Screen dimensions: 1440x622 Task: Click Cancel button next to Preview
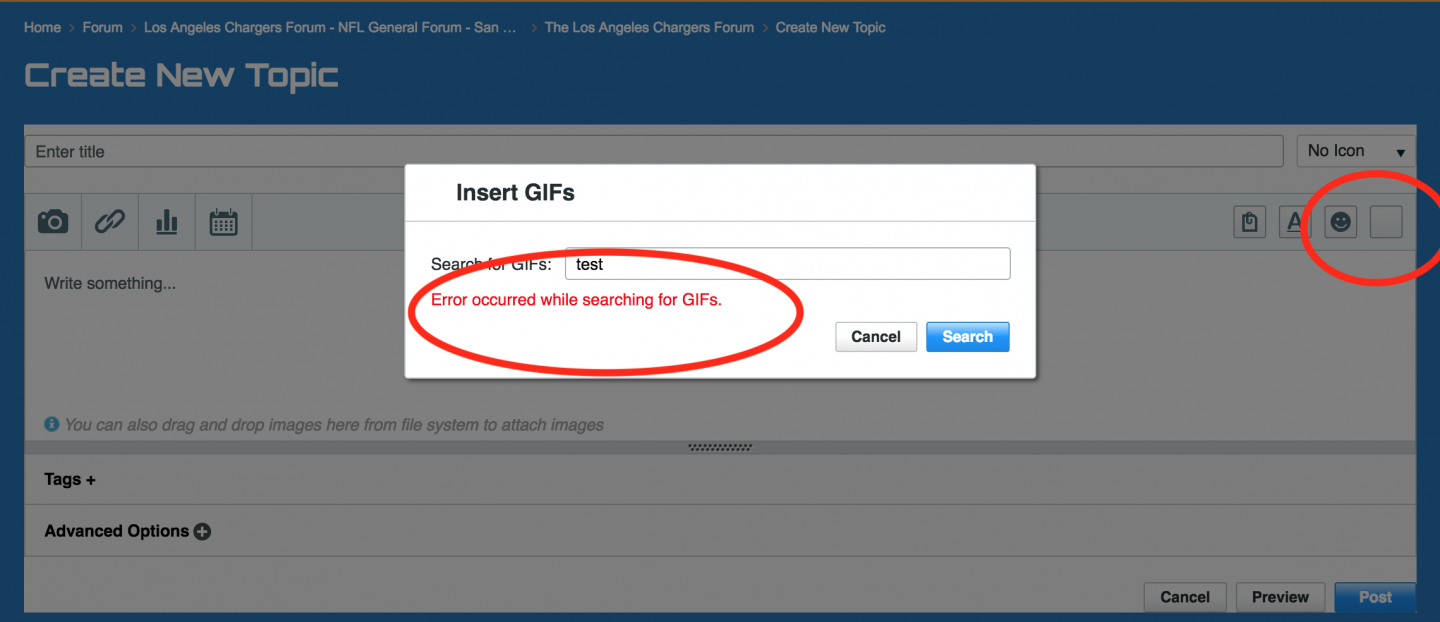click(x=1185, y=597)
